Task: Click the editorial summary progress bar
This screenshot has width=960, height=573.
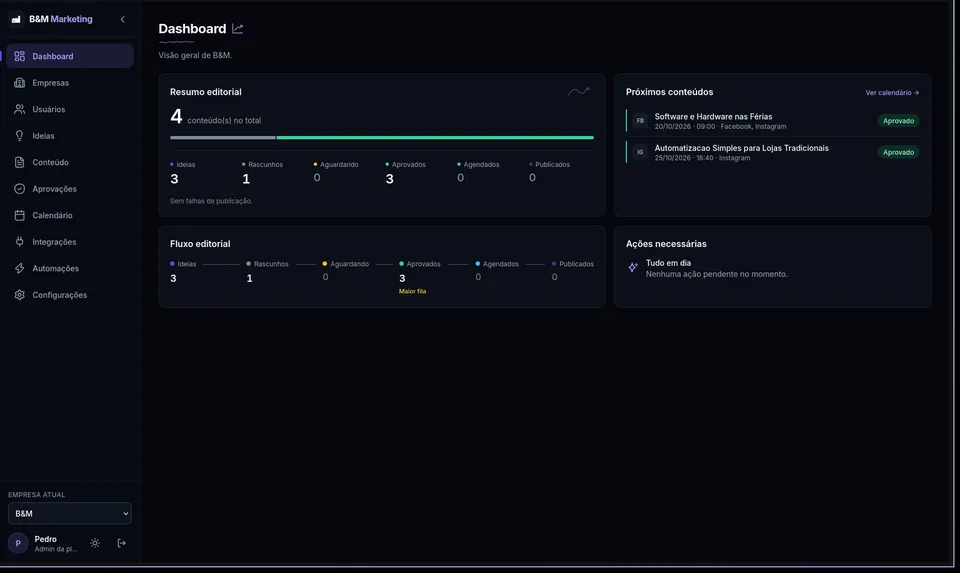Action: click(381, 138)
